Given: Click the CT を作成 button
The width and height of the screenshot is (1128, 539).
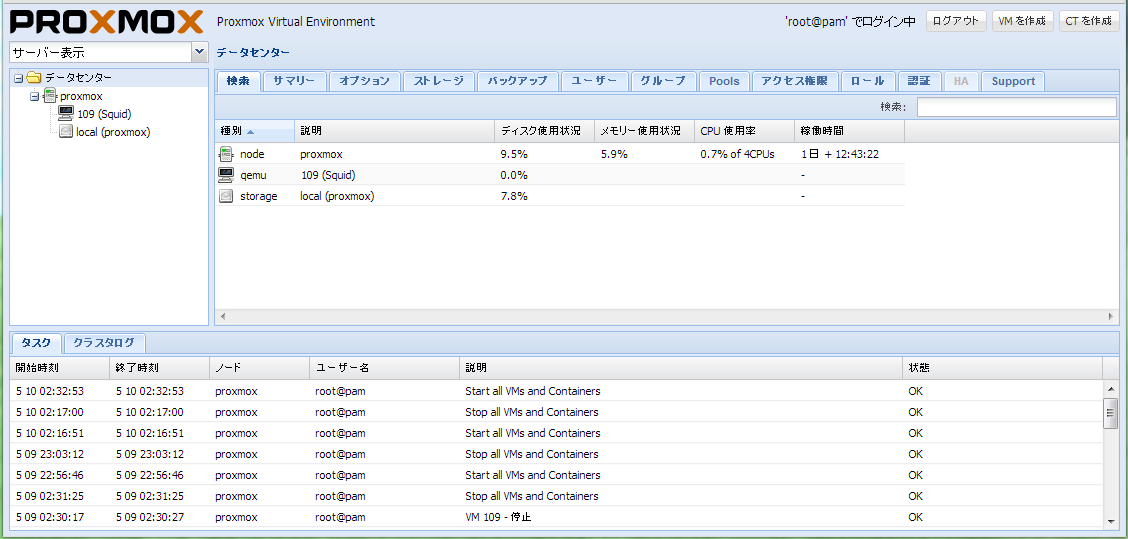Looking at the screenshot, I should pyautogui.click(x=1088, y=21).
